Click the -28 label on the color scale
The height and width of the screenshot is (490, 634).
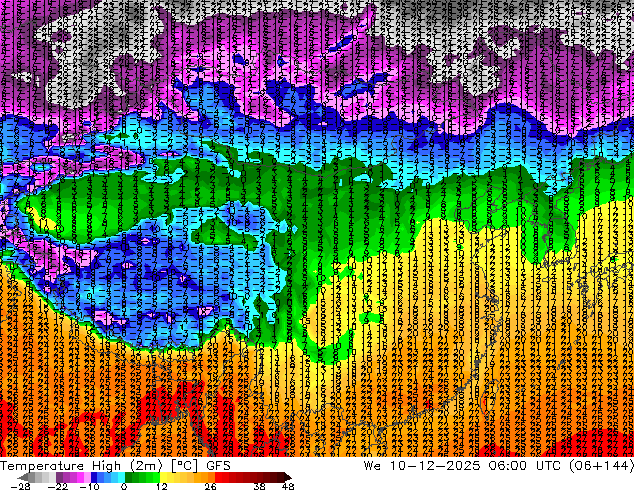pyautogui.click(x=20, y=486)
